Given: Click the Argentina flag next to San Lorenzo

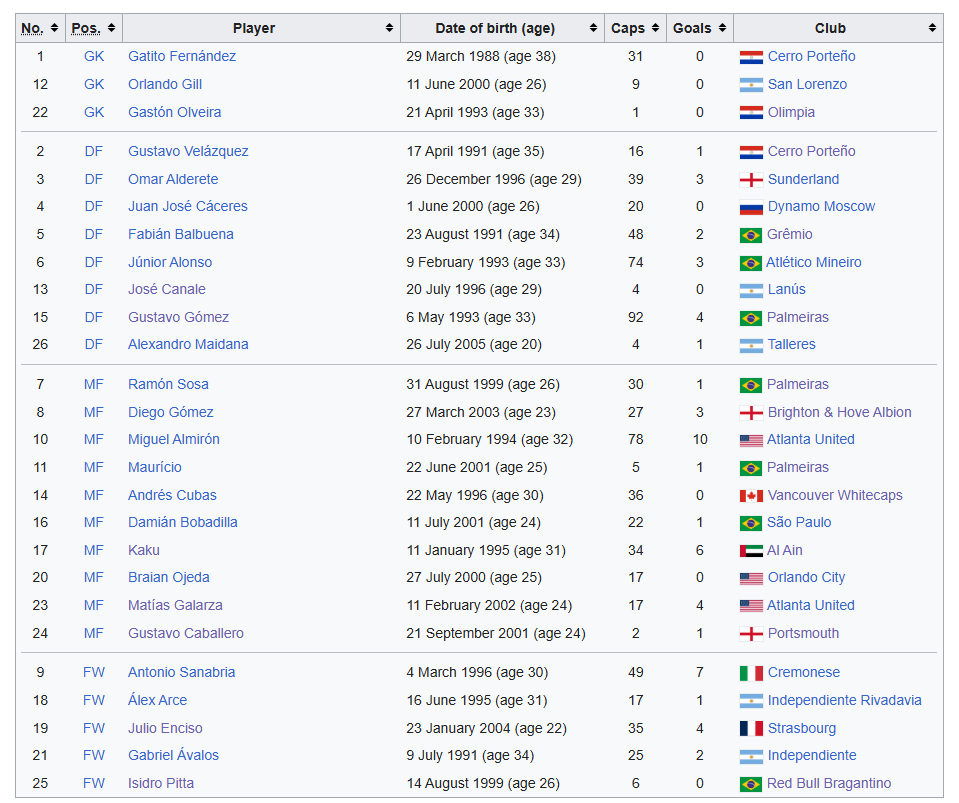Looking at the screenshot, I should 750,85.
